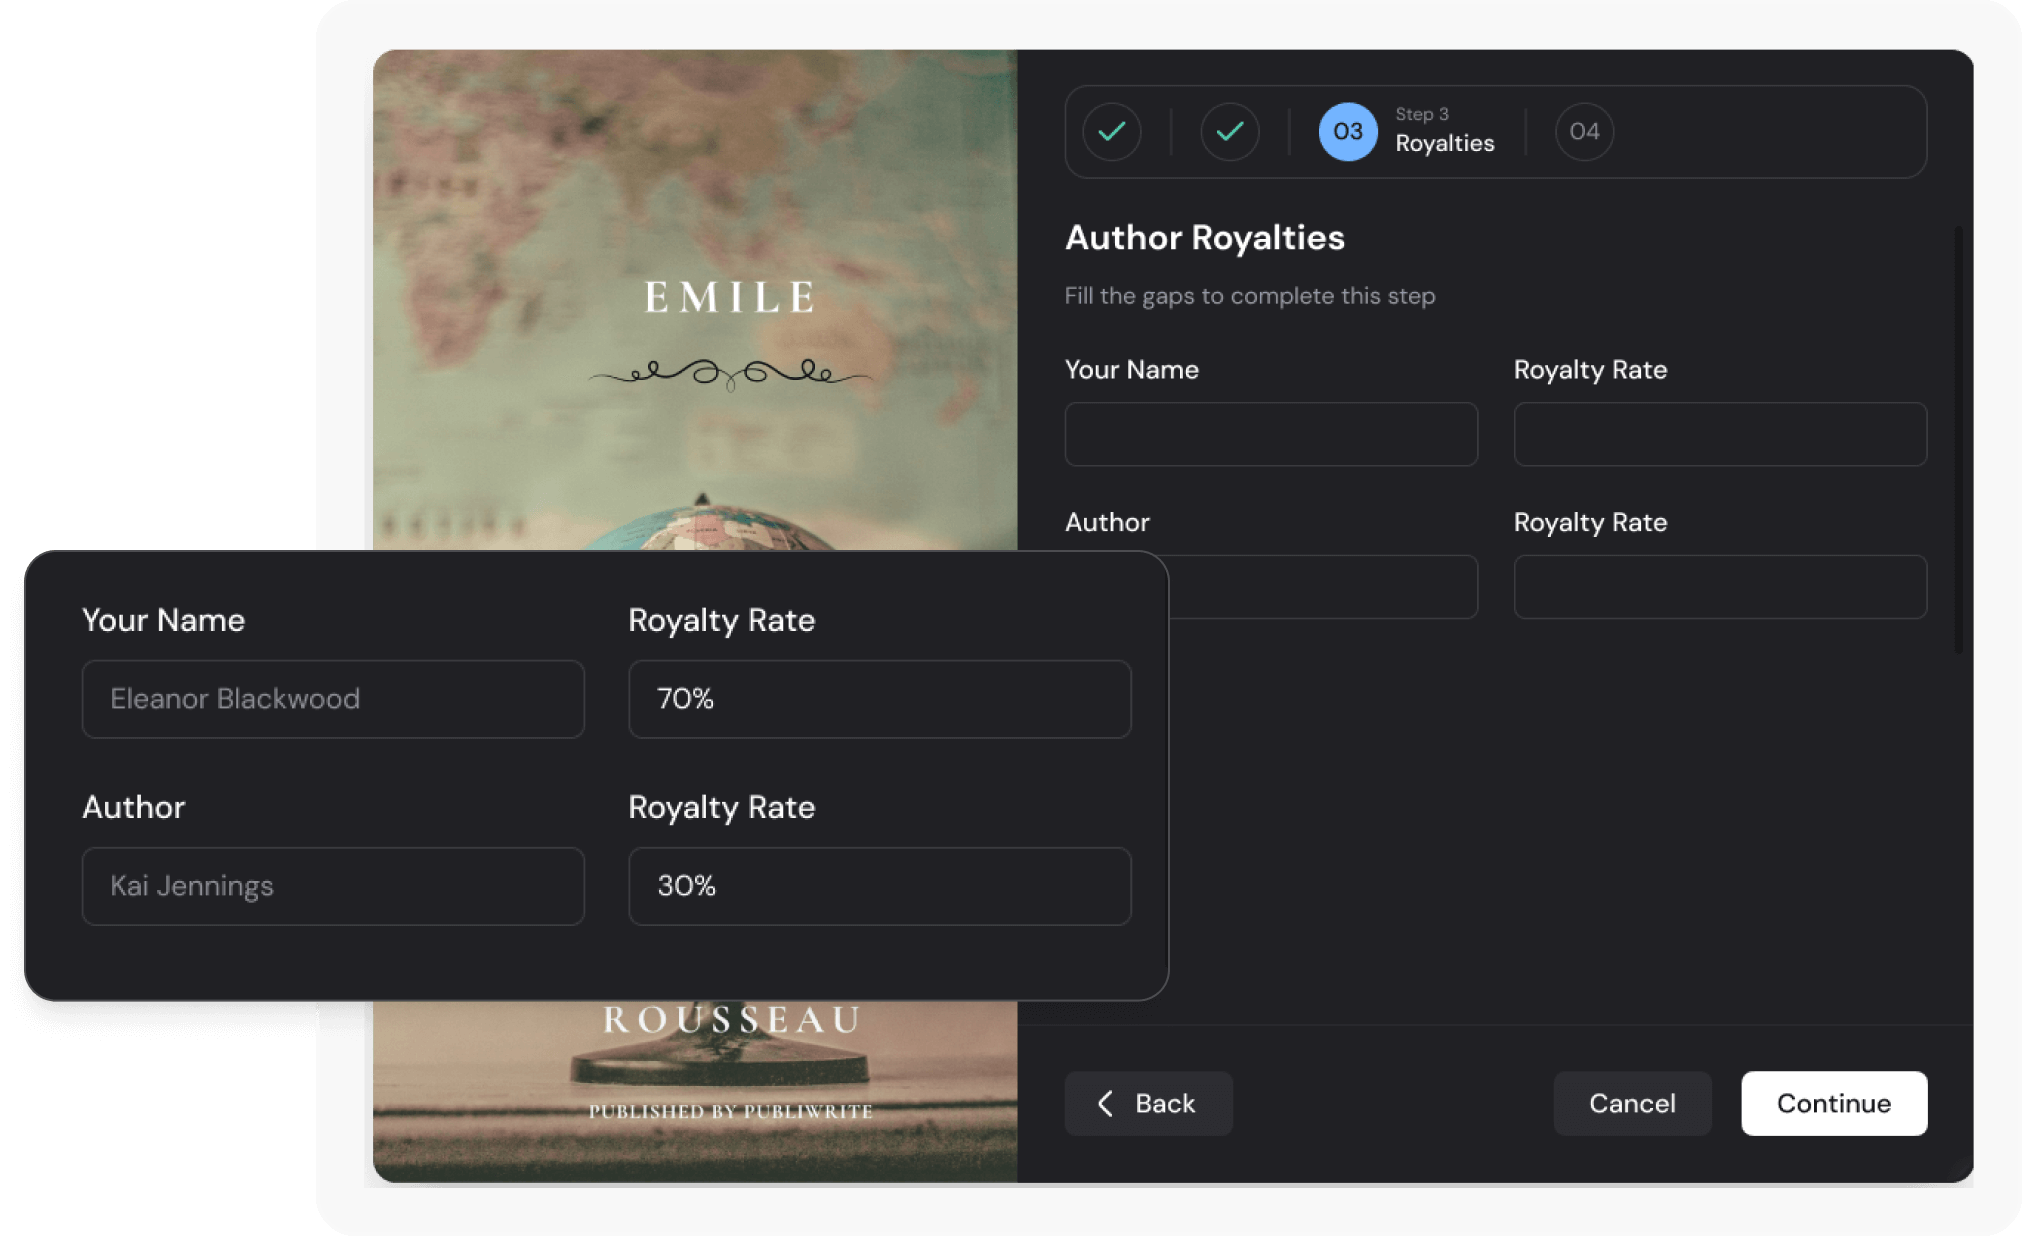Jump to step 04 circle
The height and width of the screenshot is (1236, 2022).
coord(1584,131)
